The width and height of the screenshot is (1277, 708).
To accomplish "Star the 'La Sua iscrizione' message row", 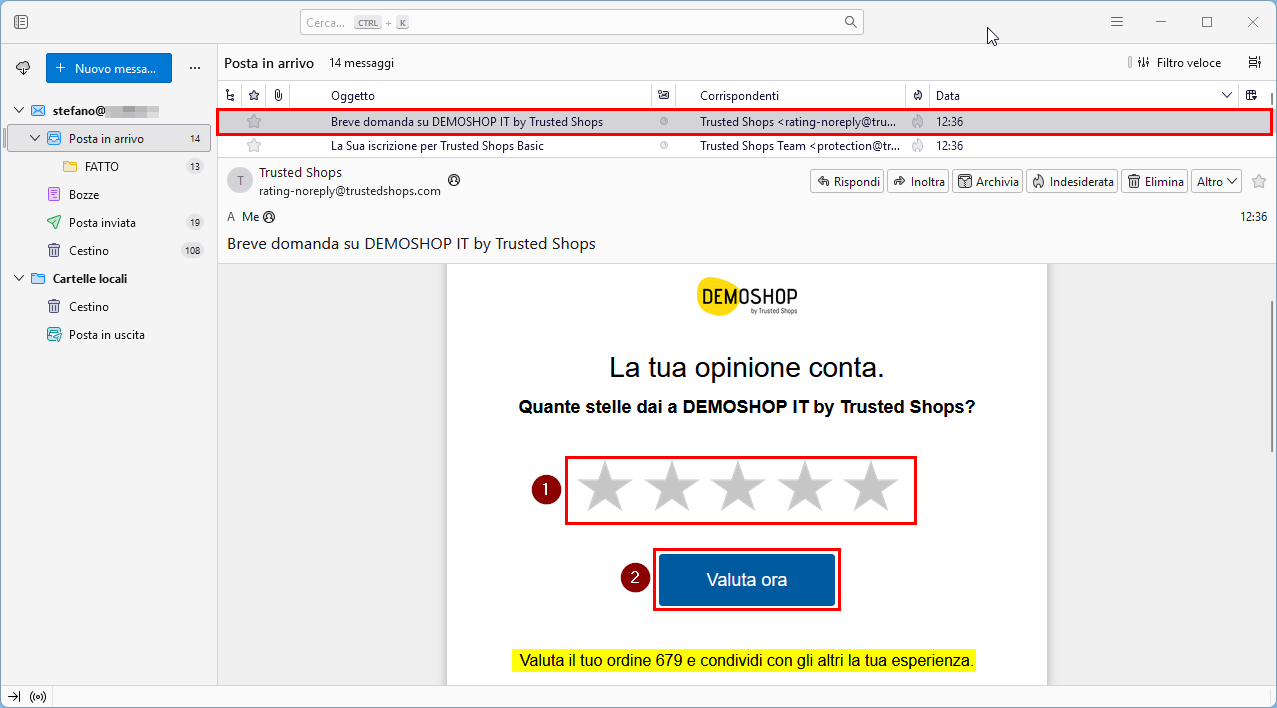I will tap(254, 146).
